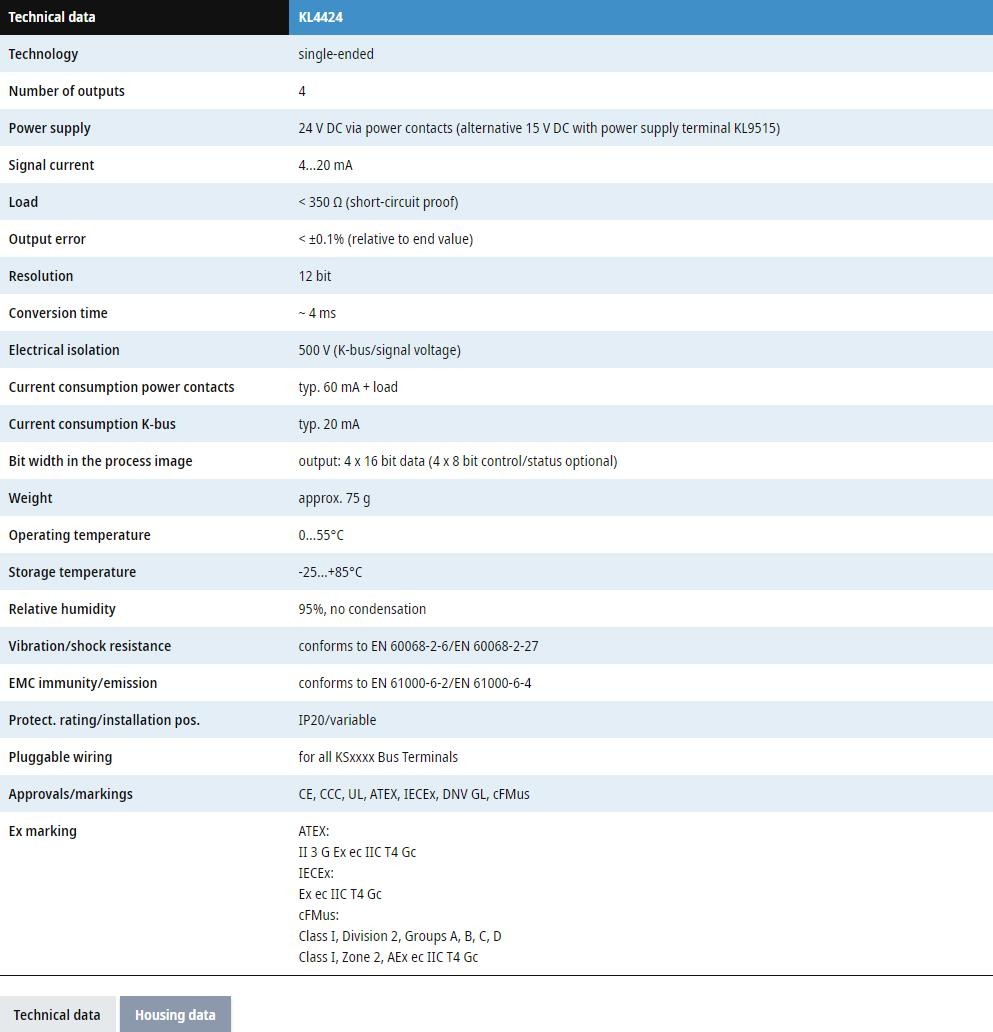Click the 'Power supply' row label
The image size is (993, 1032).
49,128
